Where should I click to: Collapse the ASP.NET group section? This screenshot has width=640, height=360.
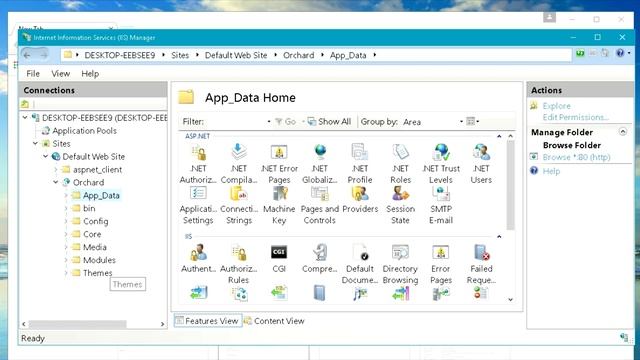tap(499, 136)
